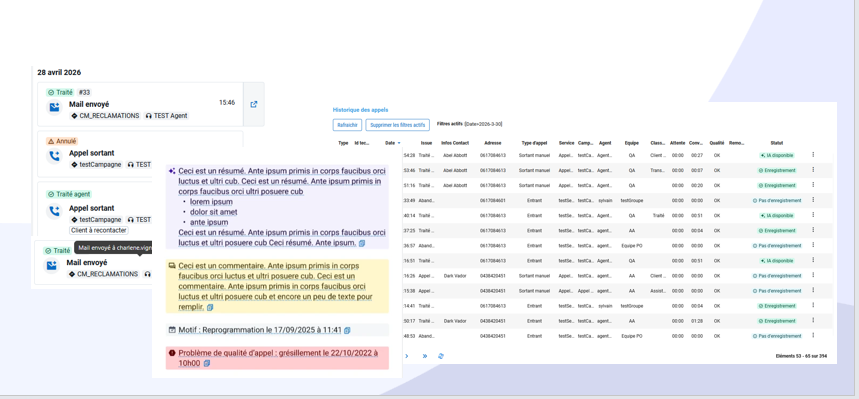Click the Annulé status badge
859x399 pixels.
[x=62, y=141]
